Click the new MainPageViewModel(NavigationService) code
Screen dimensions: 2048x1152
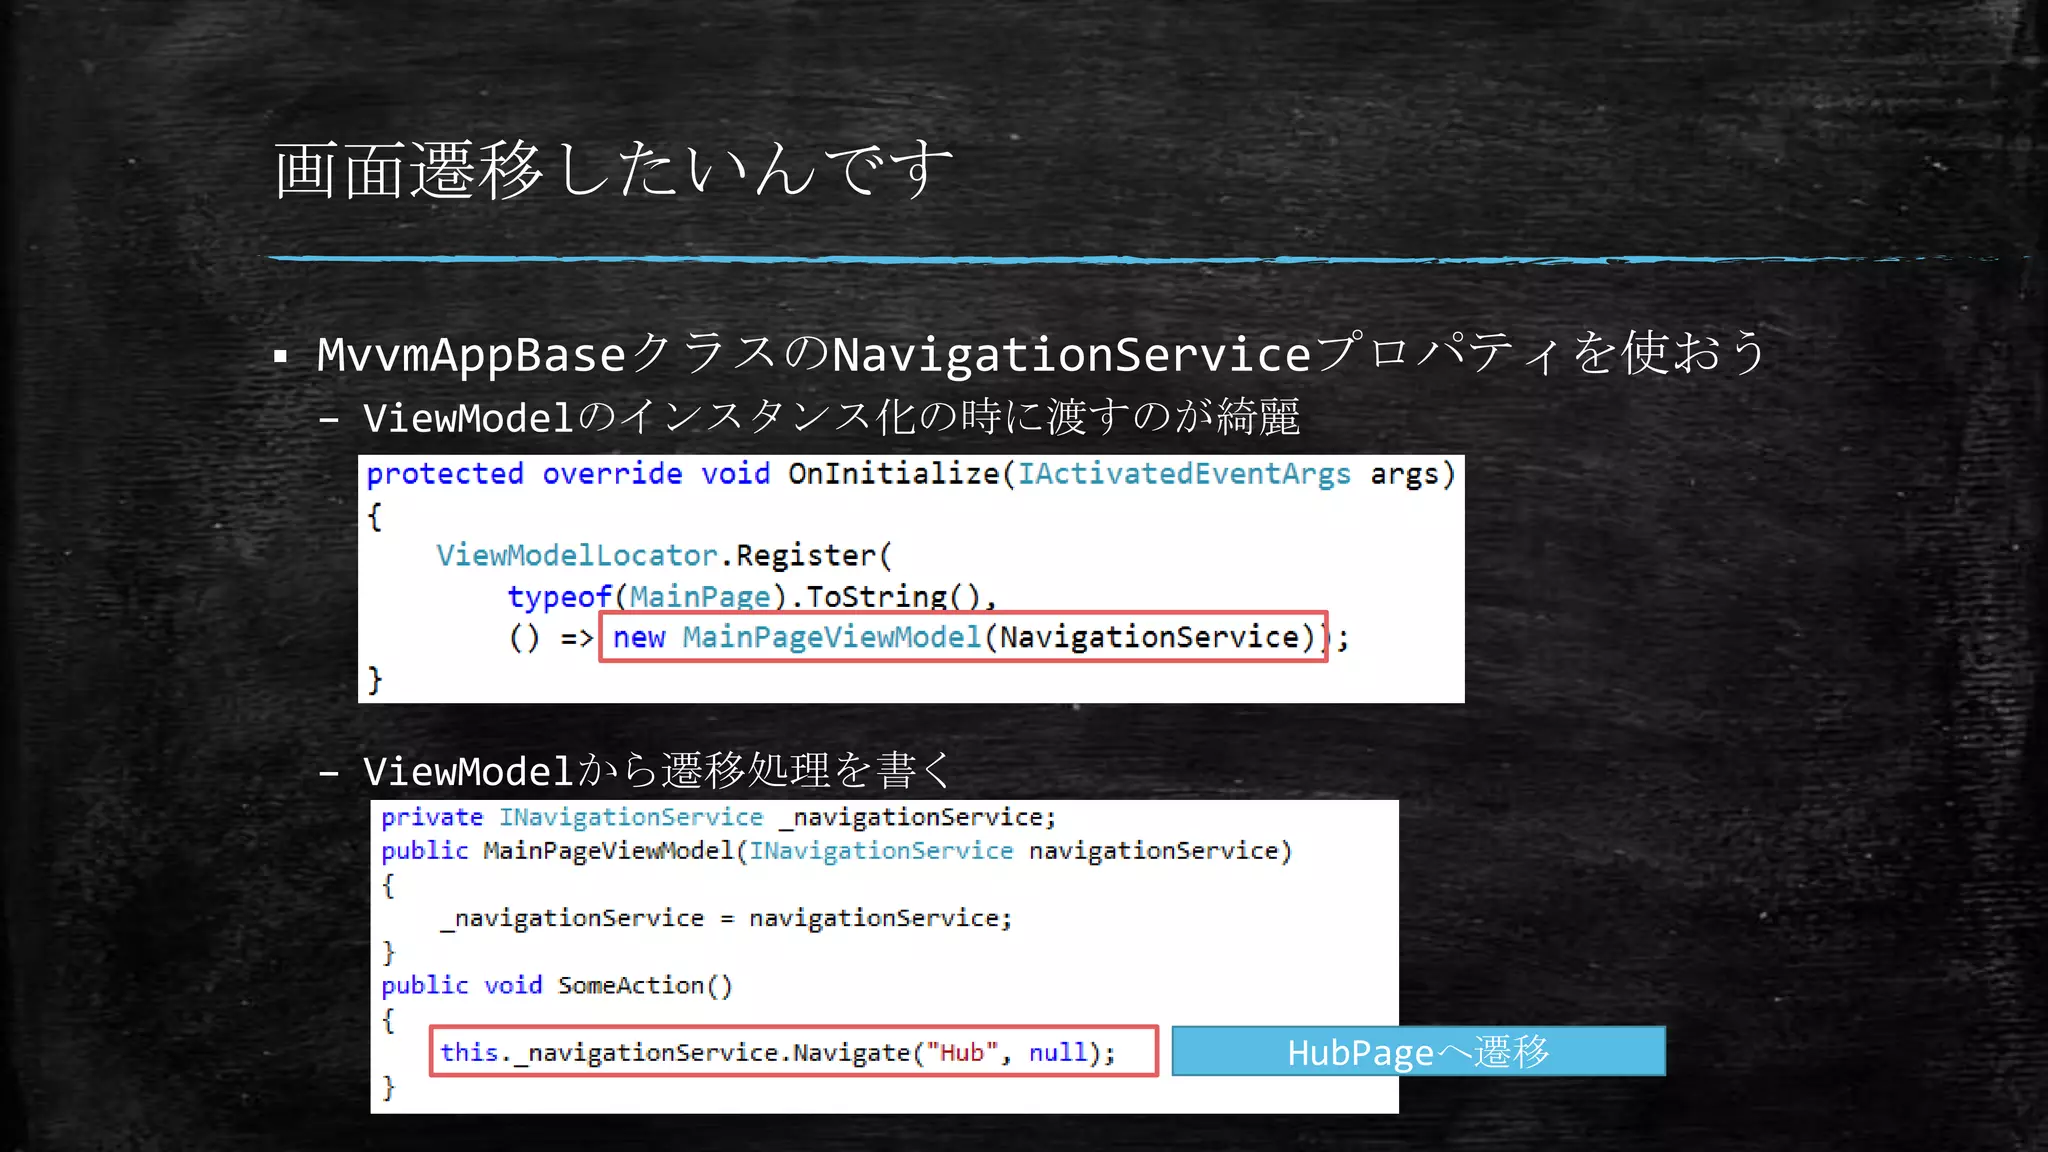(x=963, y=637)
